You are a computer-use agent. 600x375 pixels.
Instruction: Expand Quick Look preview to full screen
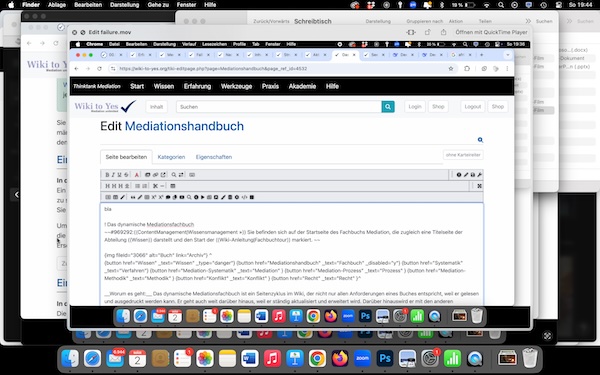coord(82,33)
